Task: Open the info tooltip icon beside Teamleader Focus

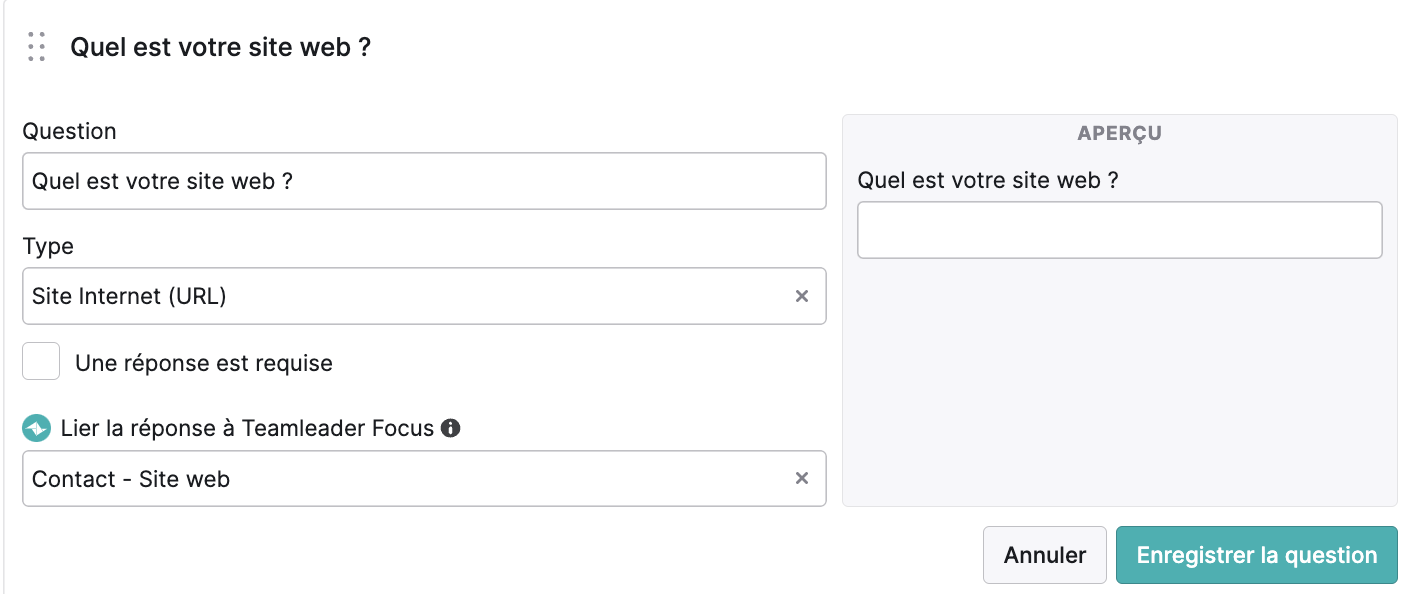Action: [451, 428]
